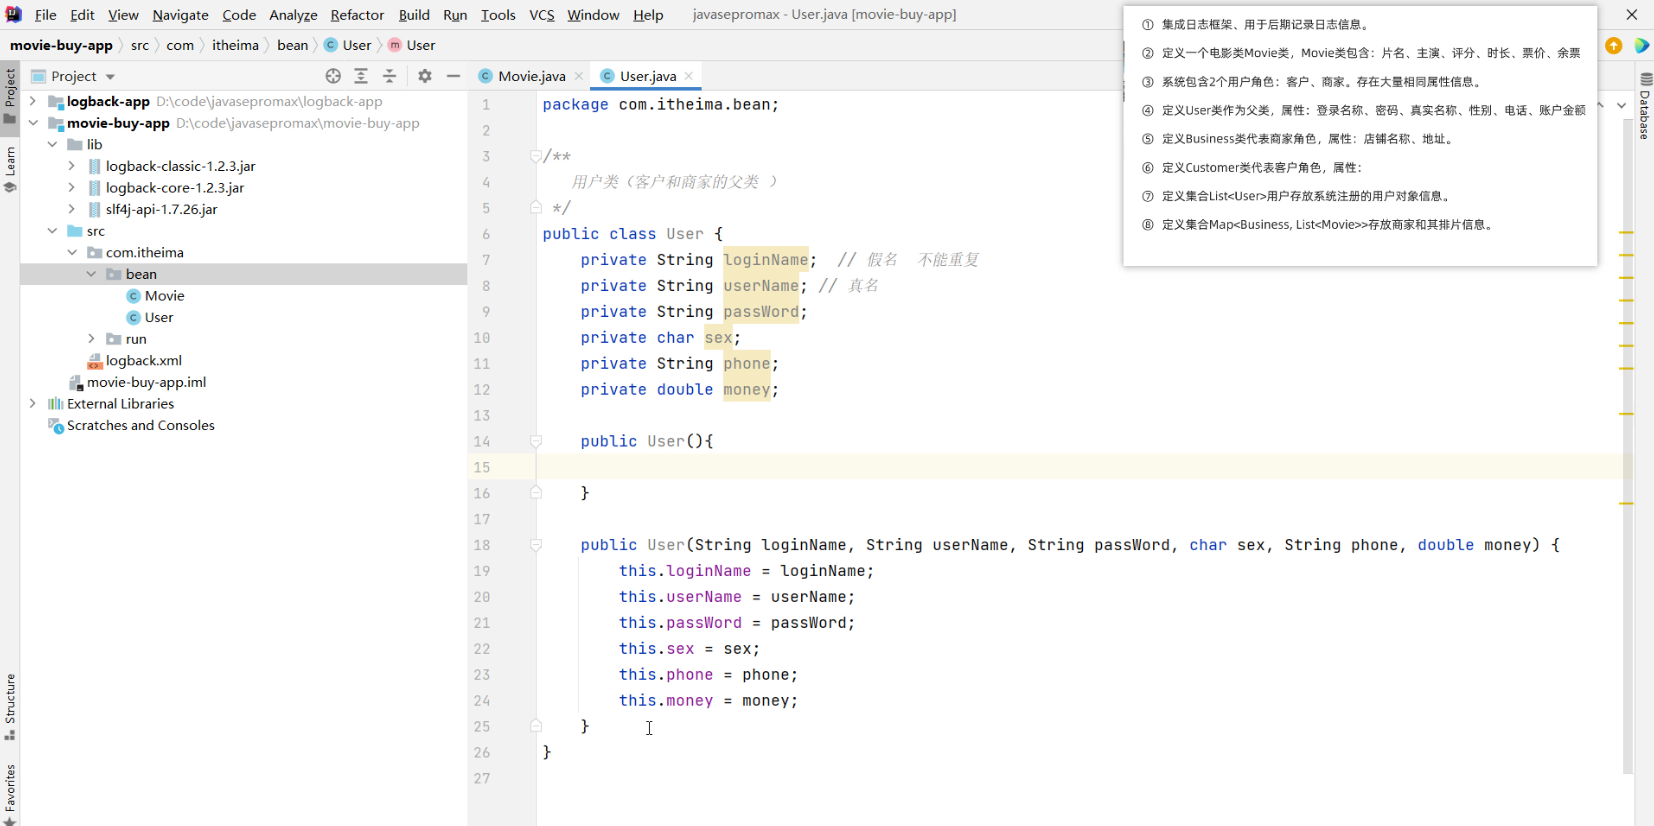Expand the run package
This screenshot has height=826, width=1654.
pyautogui.click(x=91, y=339)
